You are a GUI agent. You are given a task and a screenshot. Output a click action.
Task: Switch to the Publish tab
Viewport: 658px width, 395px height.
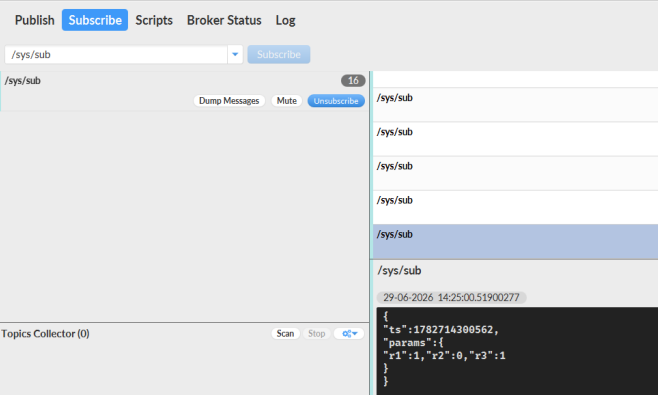pos(34,20)
